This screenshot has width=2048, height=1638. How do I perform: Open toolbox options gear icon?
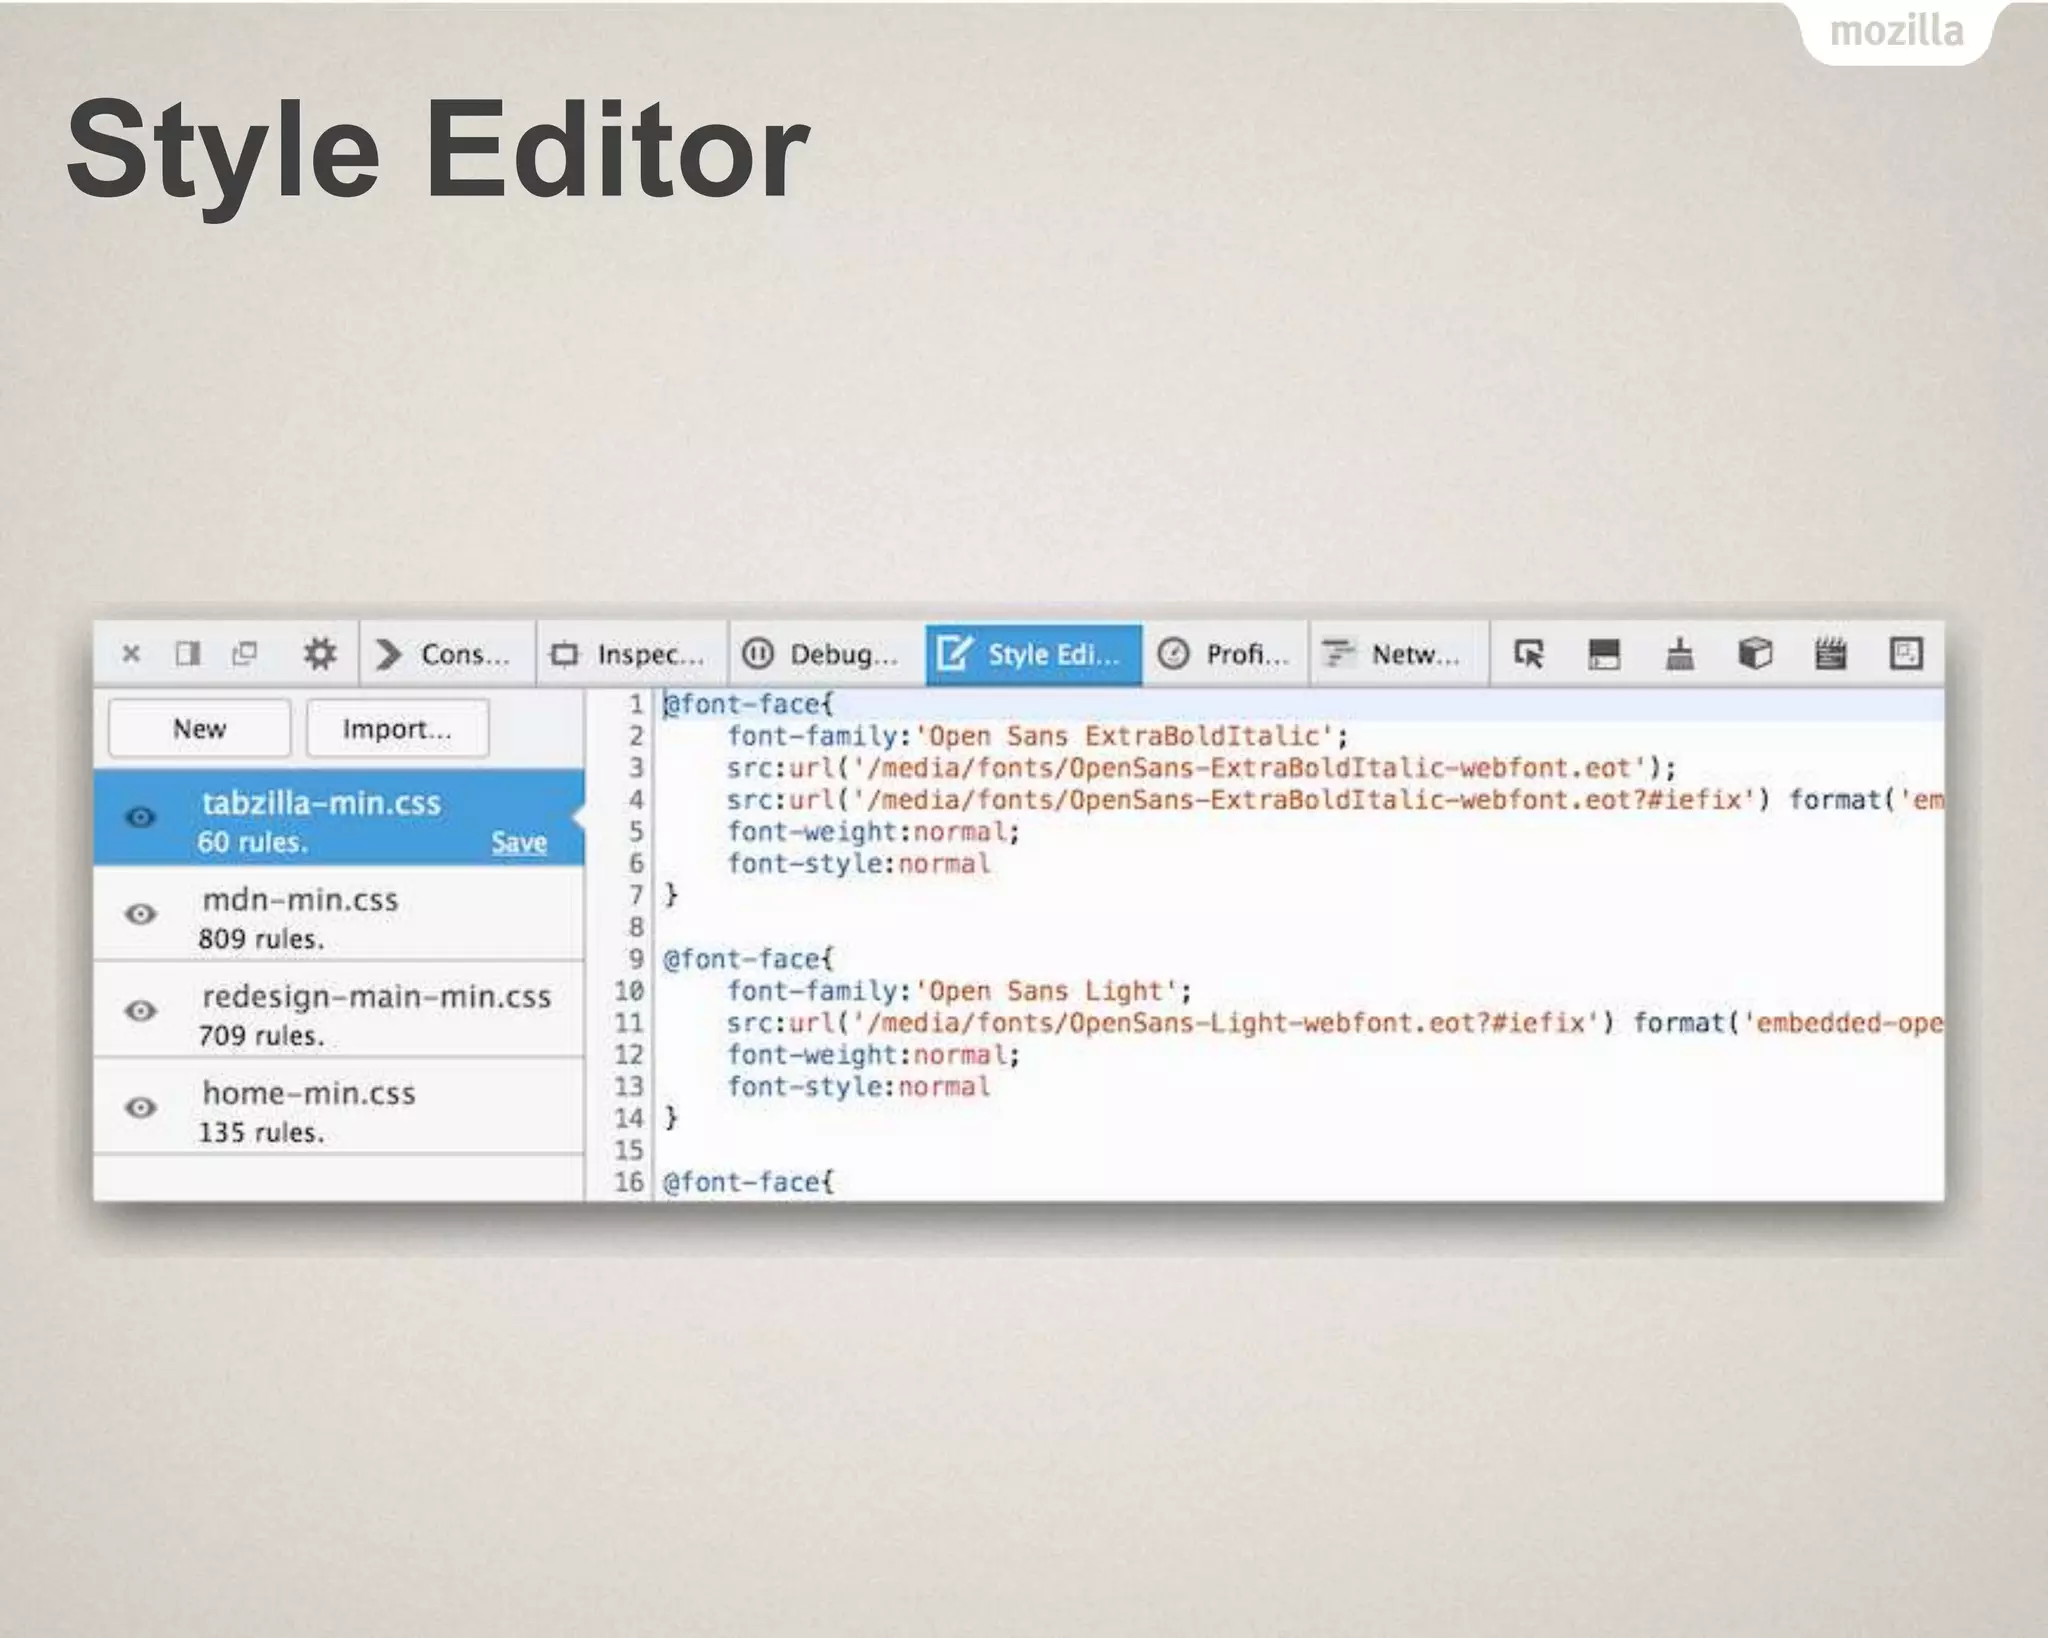[x=320, y=654]
